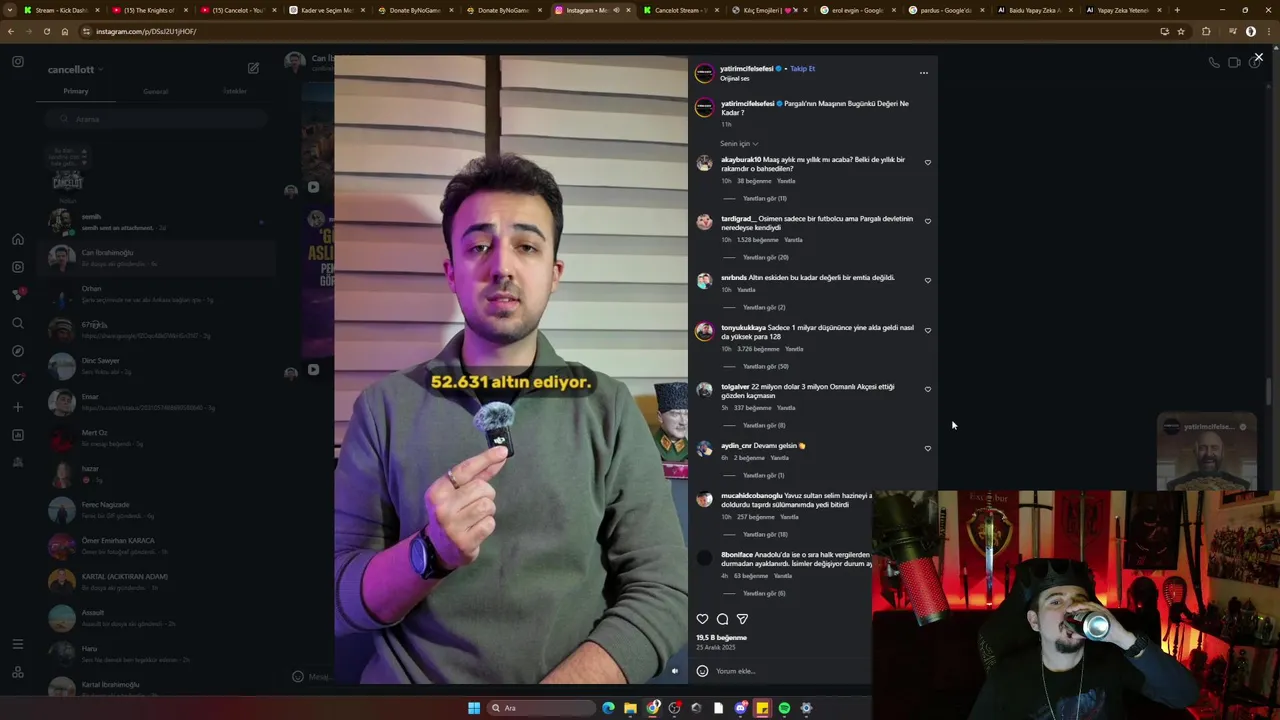Pause the reel video by clicking it

pos(511,369)
